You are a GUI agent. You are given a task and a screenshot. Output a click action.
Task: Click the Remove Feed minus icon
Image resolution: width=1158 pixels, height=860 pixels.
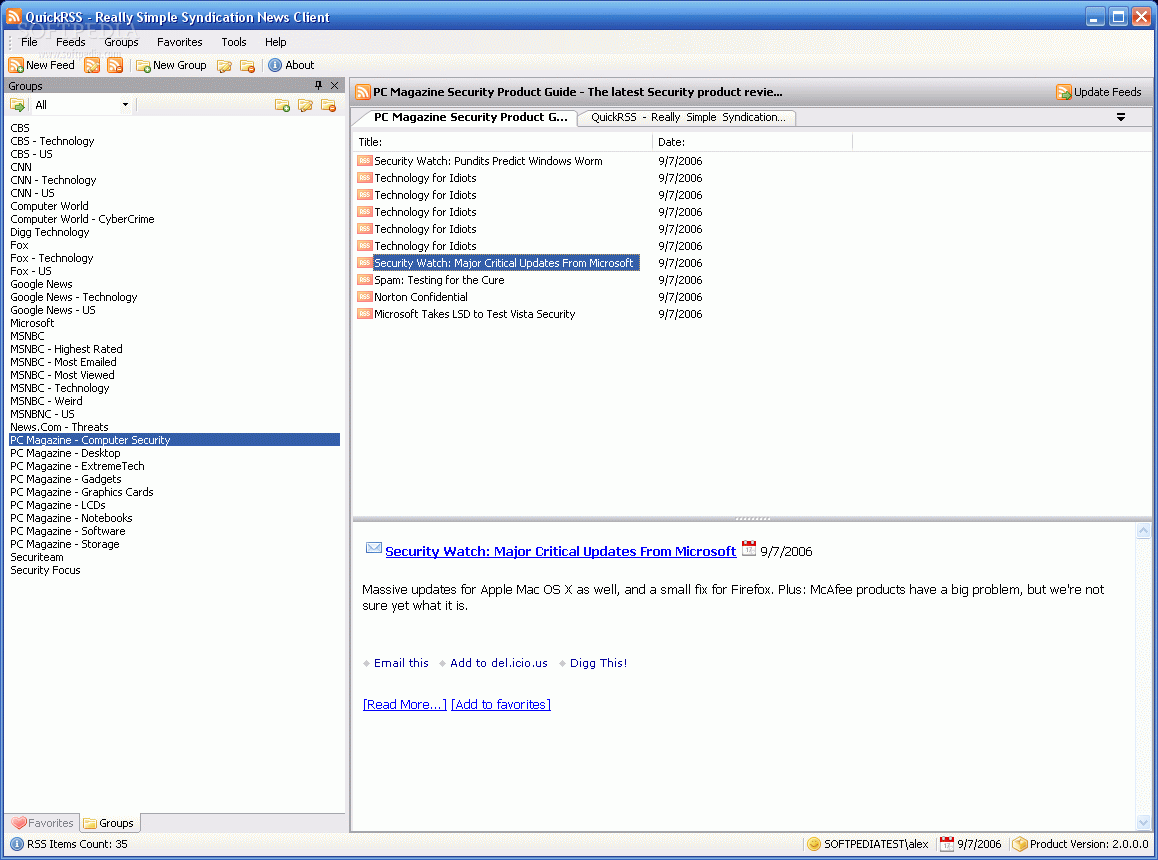[115, 65]
